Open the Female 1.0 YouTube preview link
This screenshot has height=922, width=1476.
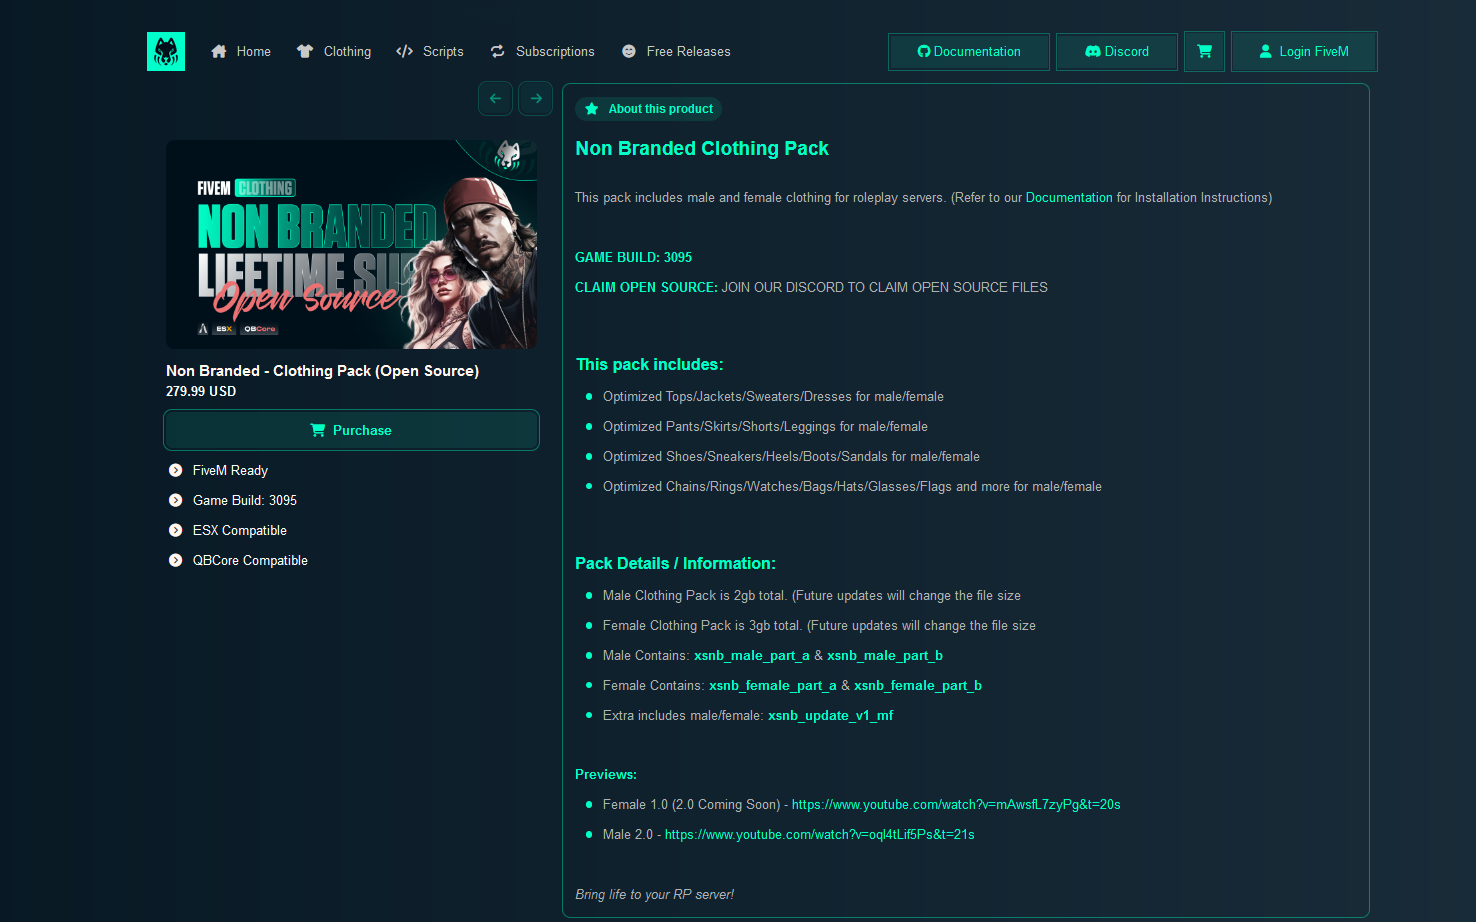click(x=955, y=804)
